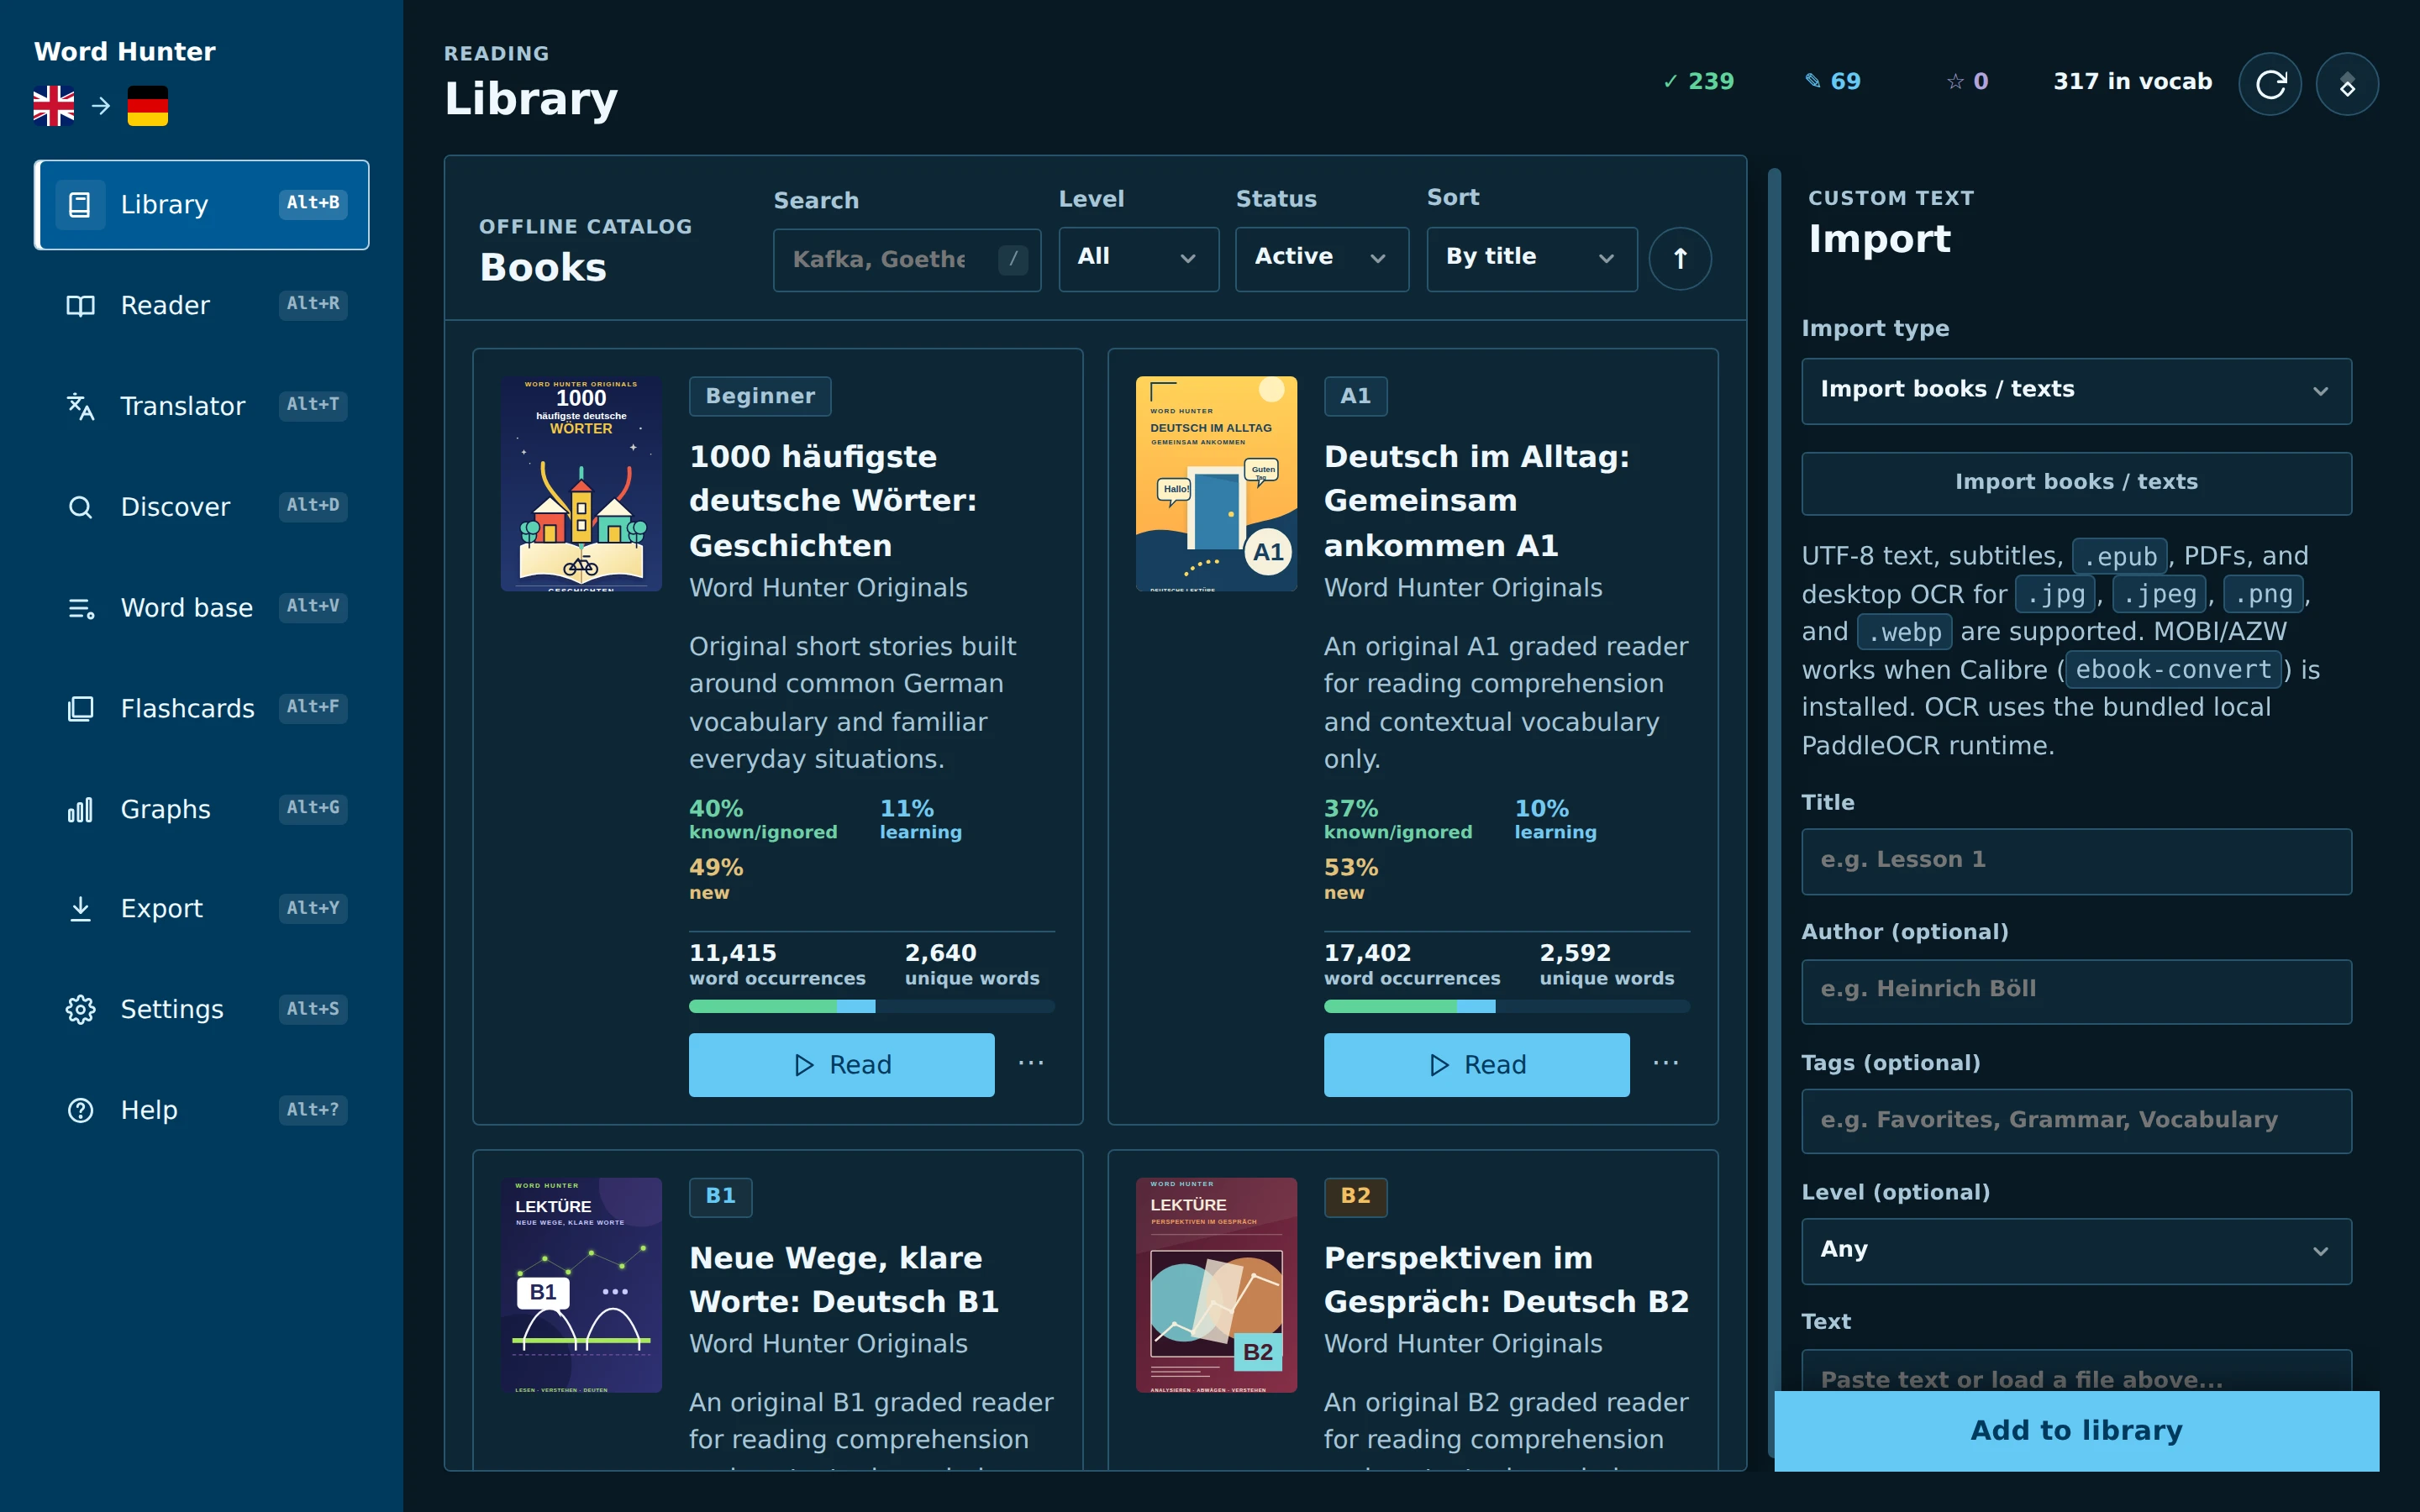Screen dimensions: 2420x1512
Task: Click the B1 level badge
Action: (720, 1196)
